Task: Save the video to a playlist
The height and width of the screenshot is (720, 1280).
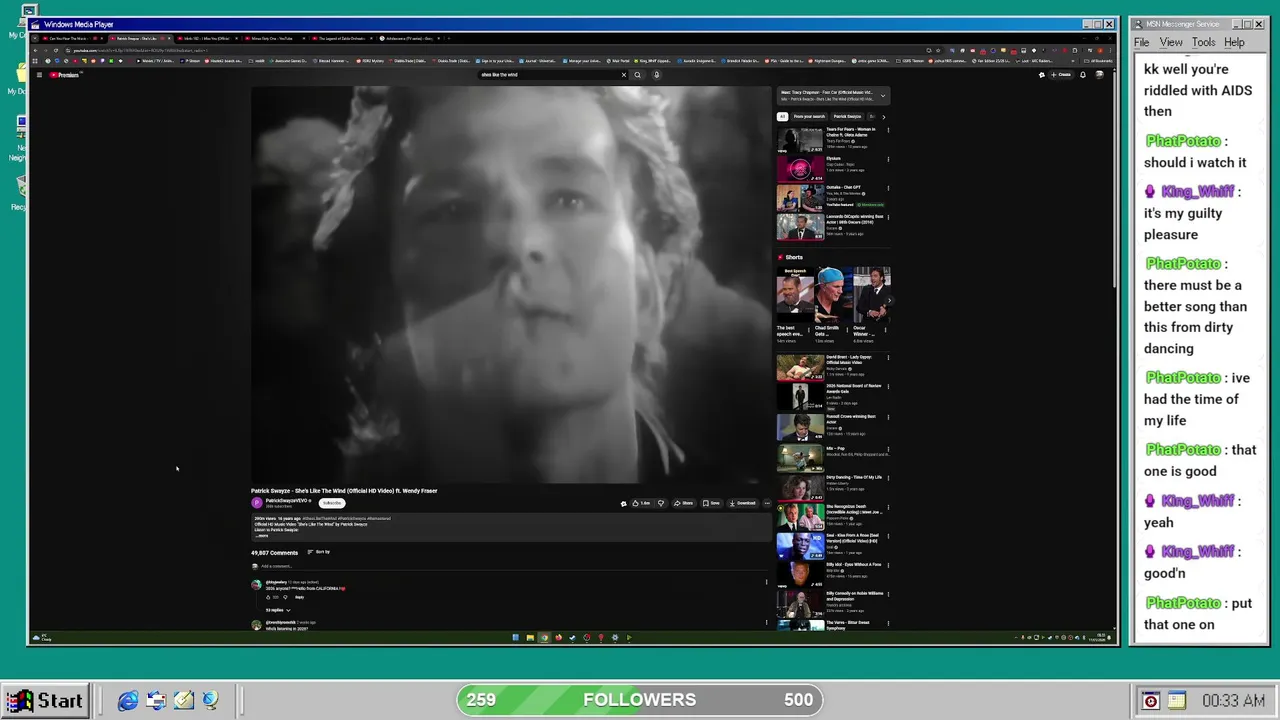Action: click(x=711, y=503)
